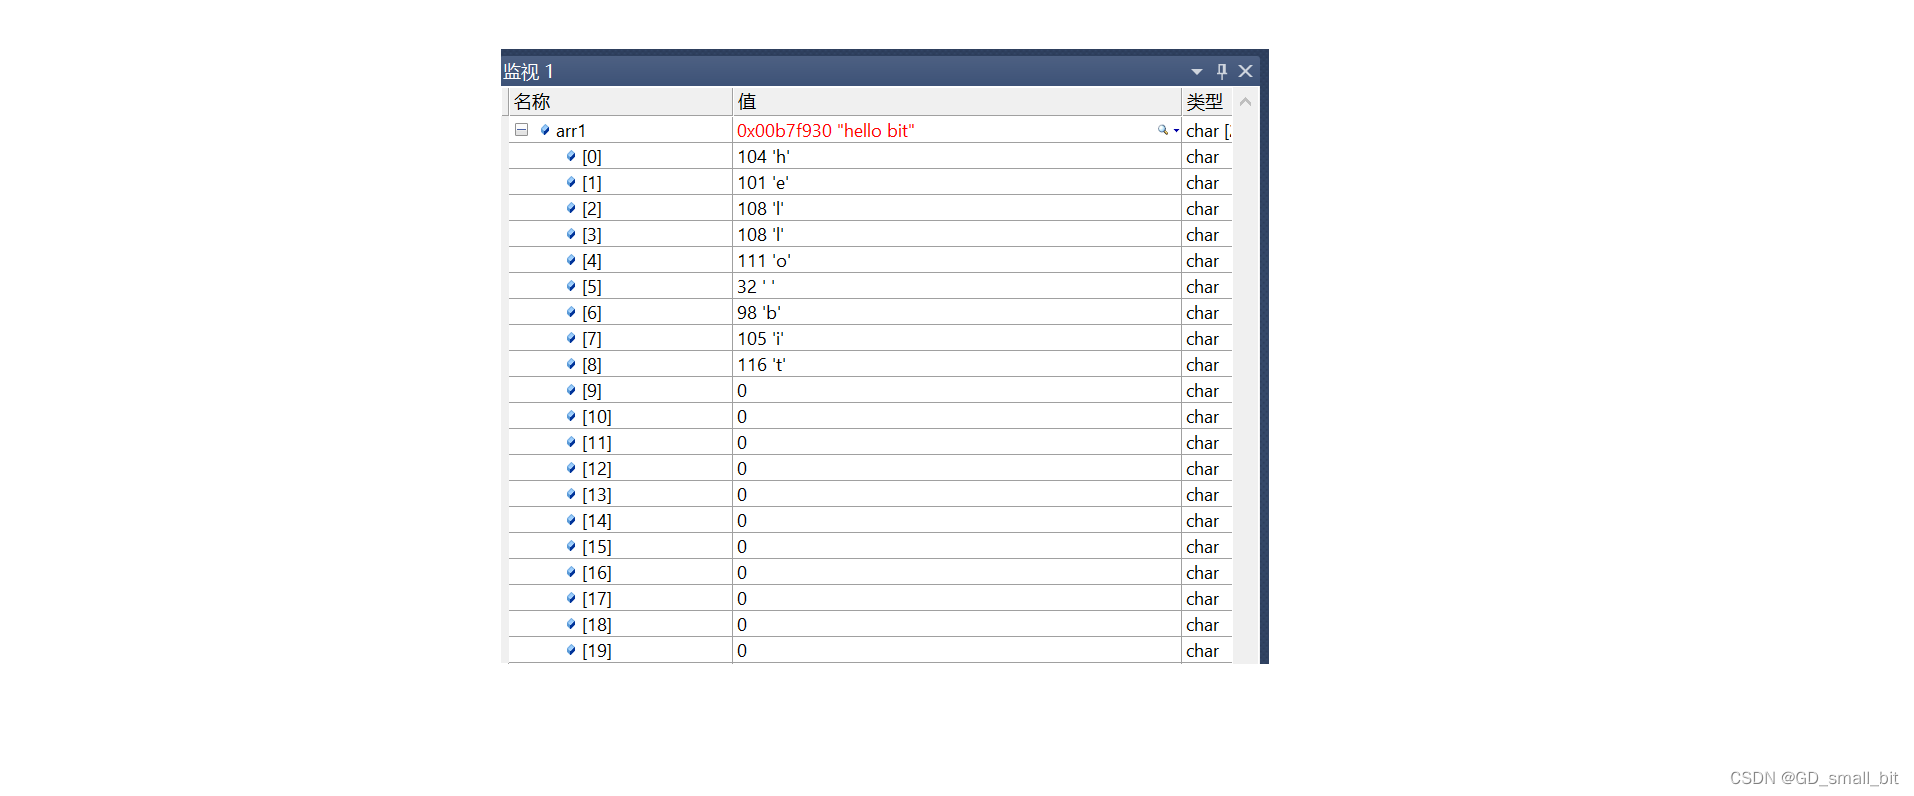
Task: Click the value 111 'o'
Action: [x=764, y=261]
